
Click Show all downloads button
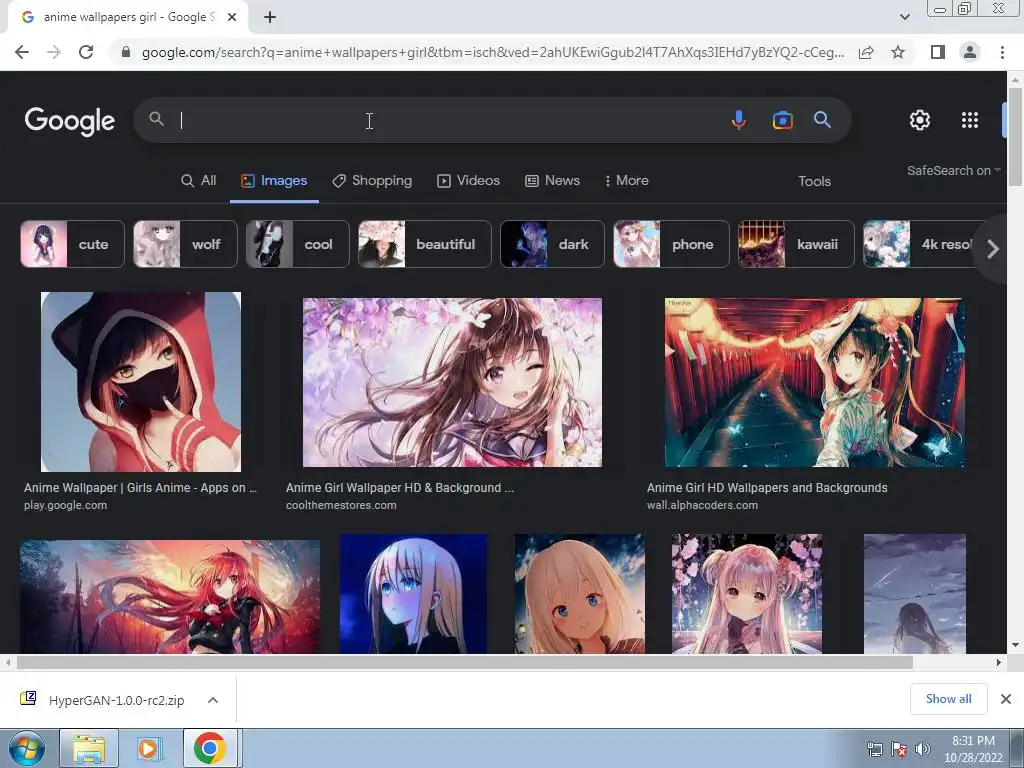coord(948,699)
